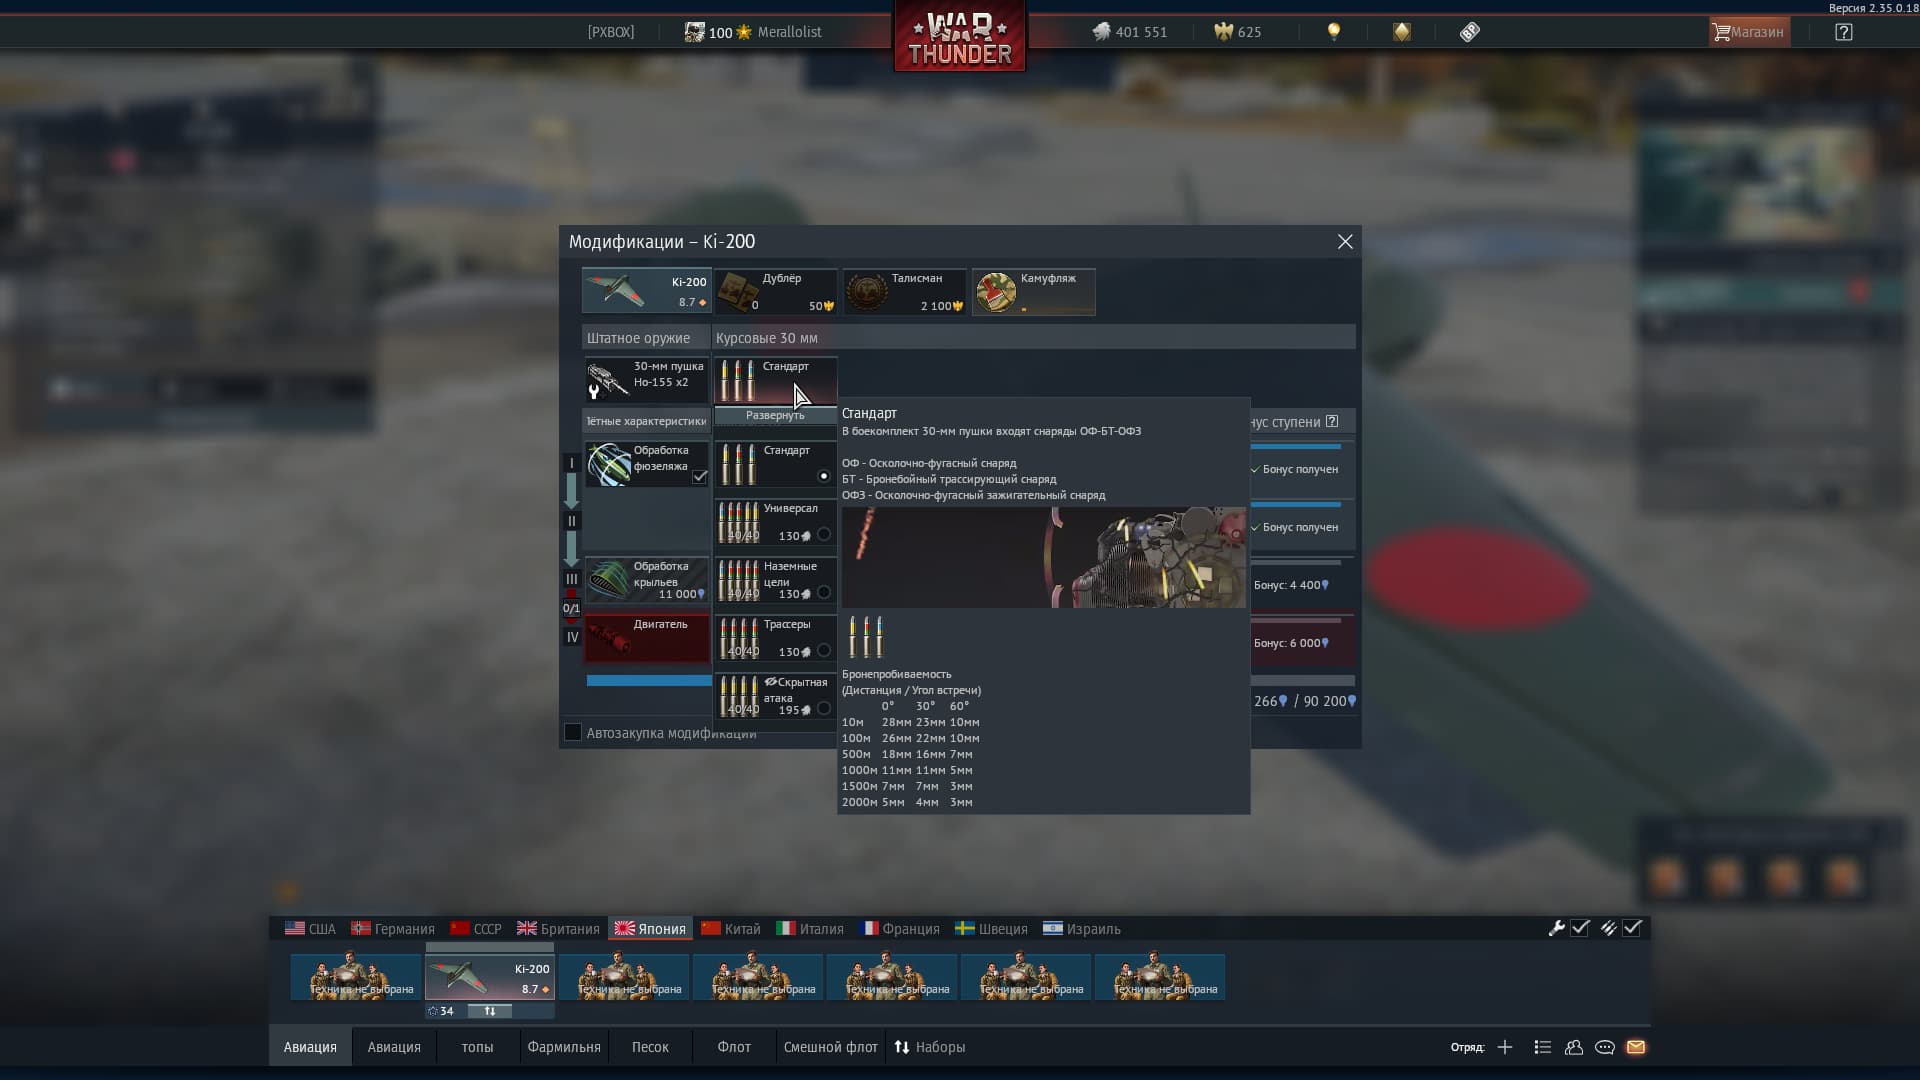1920x1080 pixels.
Task: Expand ammo belt list with Развернуть
Action: [775, 415]
